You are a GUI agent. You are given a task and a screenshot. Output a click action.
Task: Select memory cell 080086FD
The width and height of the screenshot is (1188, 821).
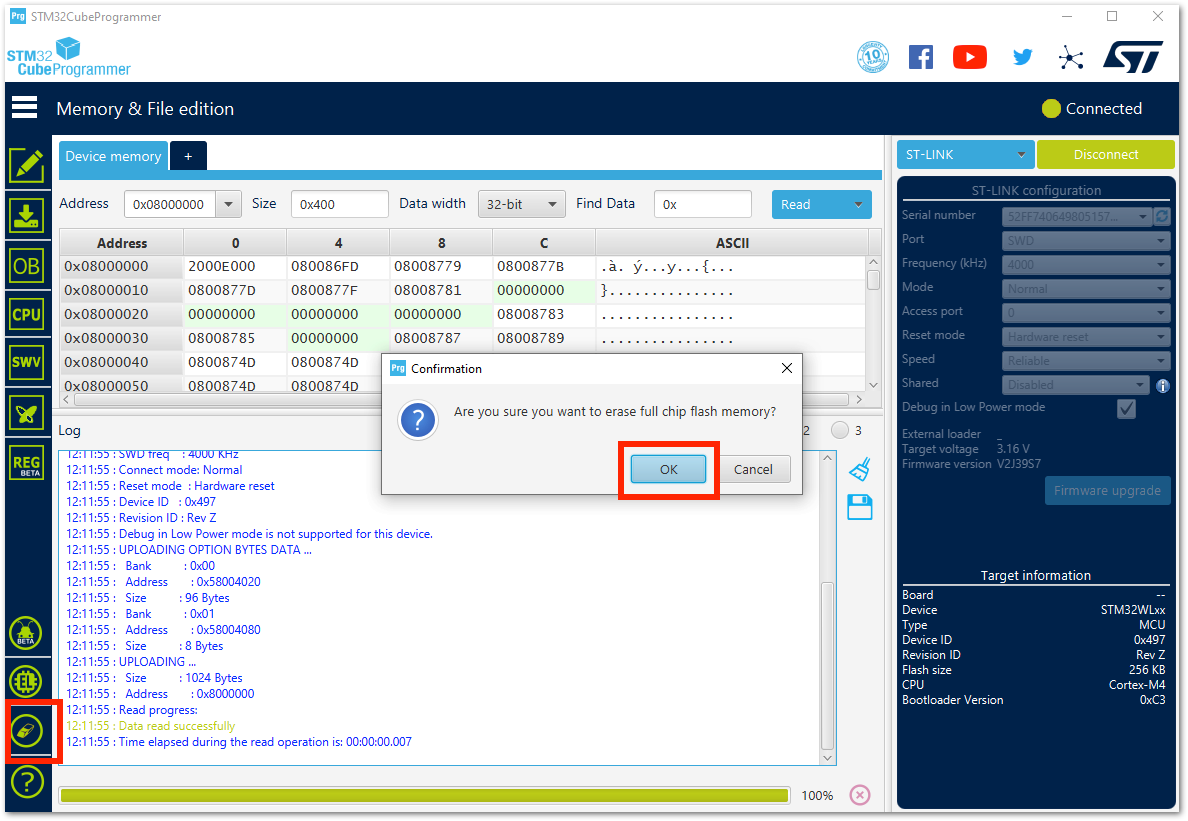(x=338, y=267)
